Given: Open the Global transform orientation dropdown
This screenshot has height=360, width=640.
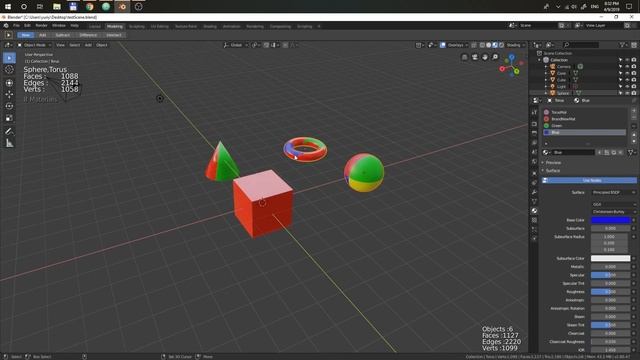Looking at the screenshot, I should [236, 45].
